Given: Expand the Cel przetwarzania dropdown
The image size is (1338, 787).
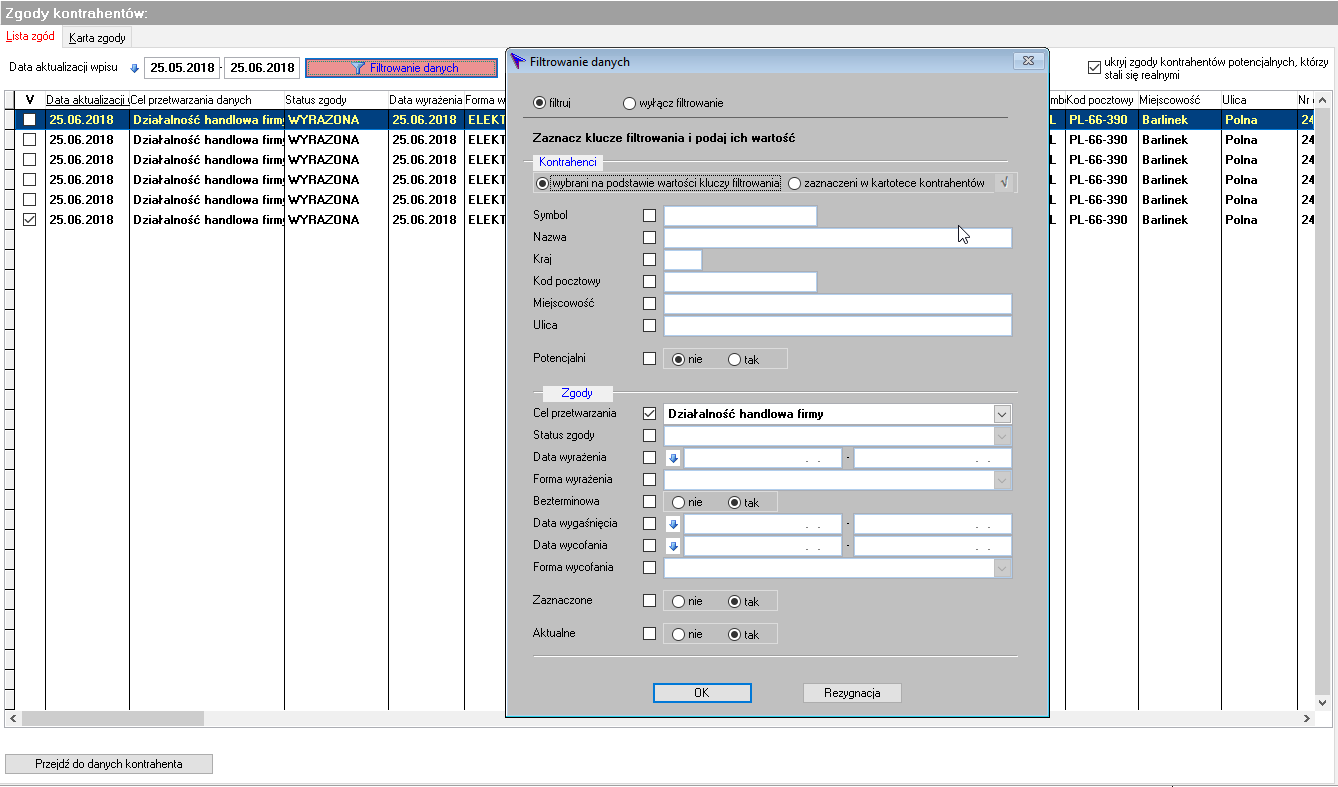Looking at the screenshot, I should pos(1003,414).
